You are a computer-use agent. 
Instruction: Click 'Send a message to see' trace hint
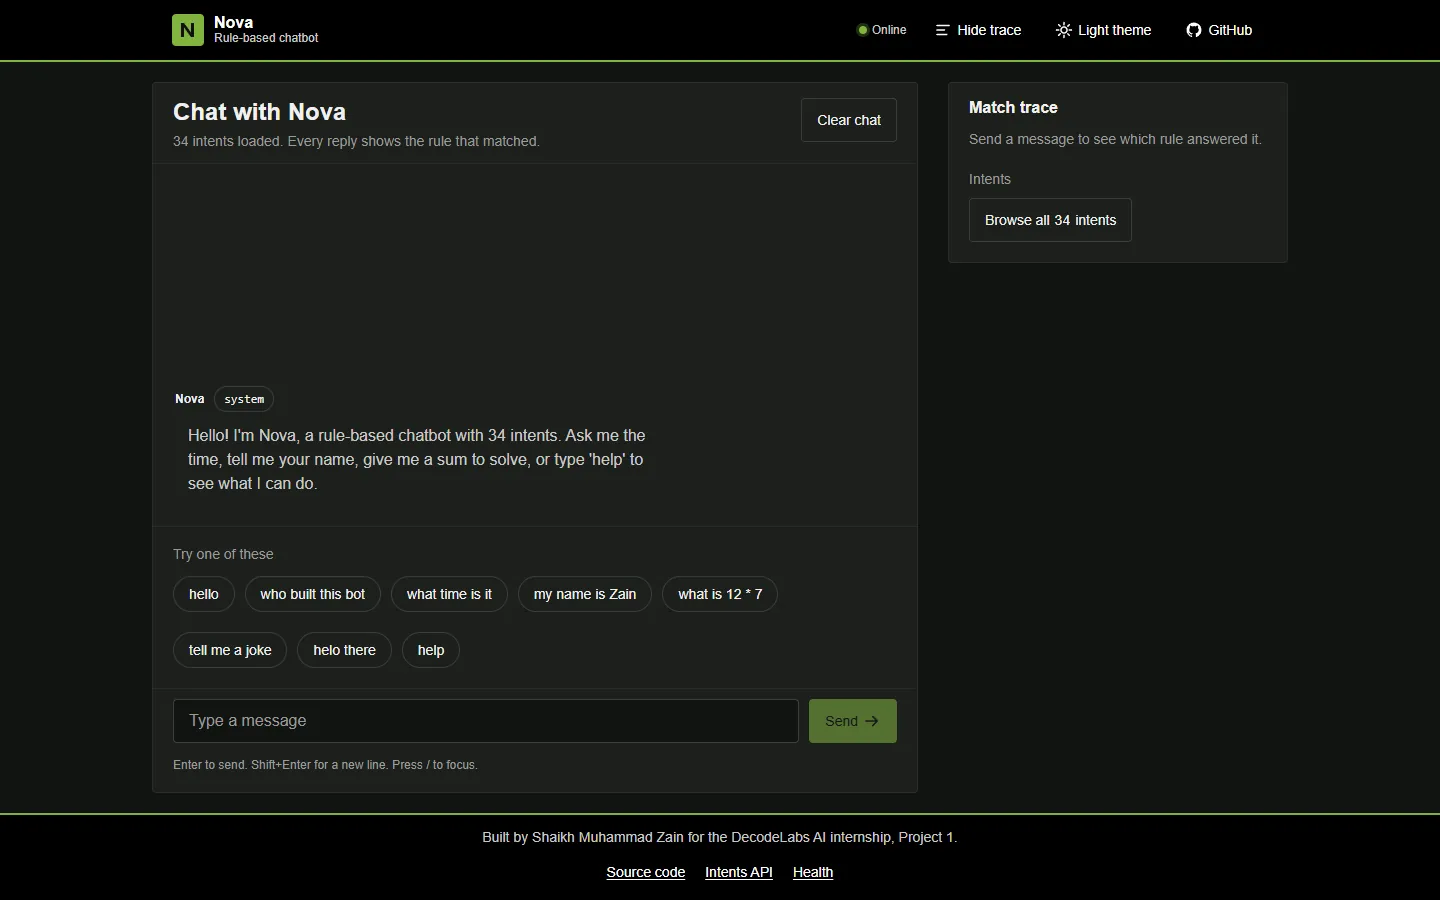[x=1115, y=139]
